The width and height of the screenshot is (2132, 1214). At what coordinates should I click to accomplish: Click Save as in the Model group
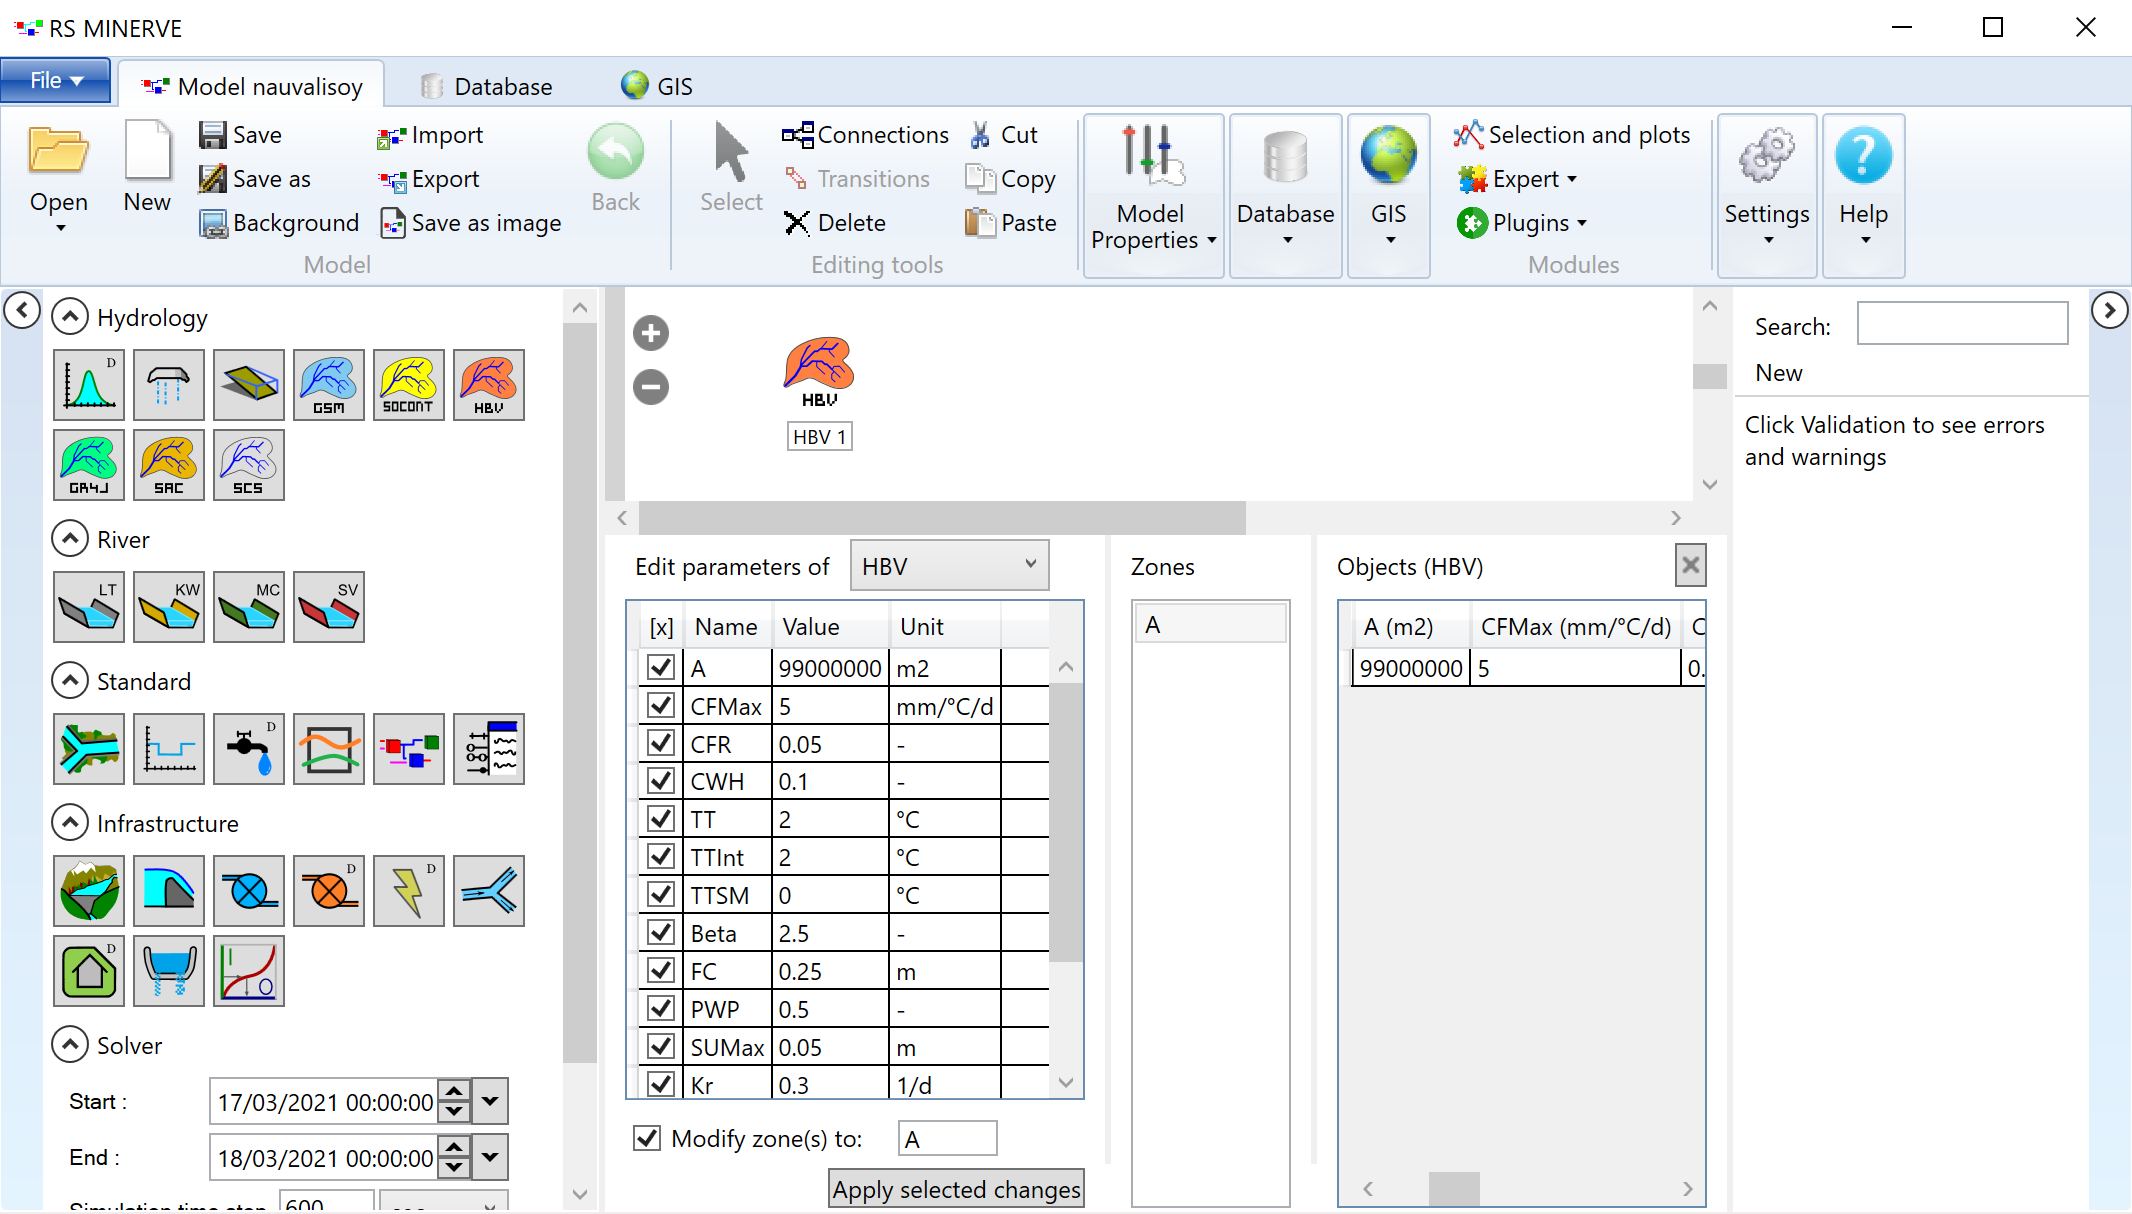(255, 179)
